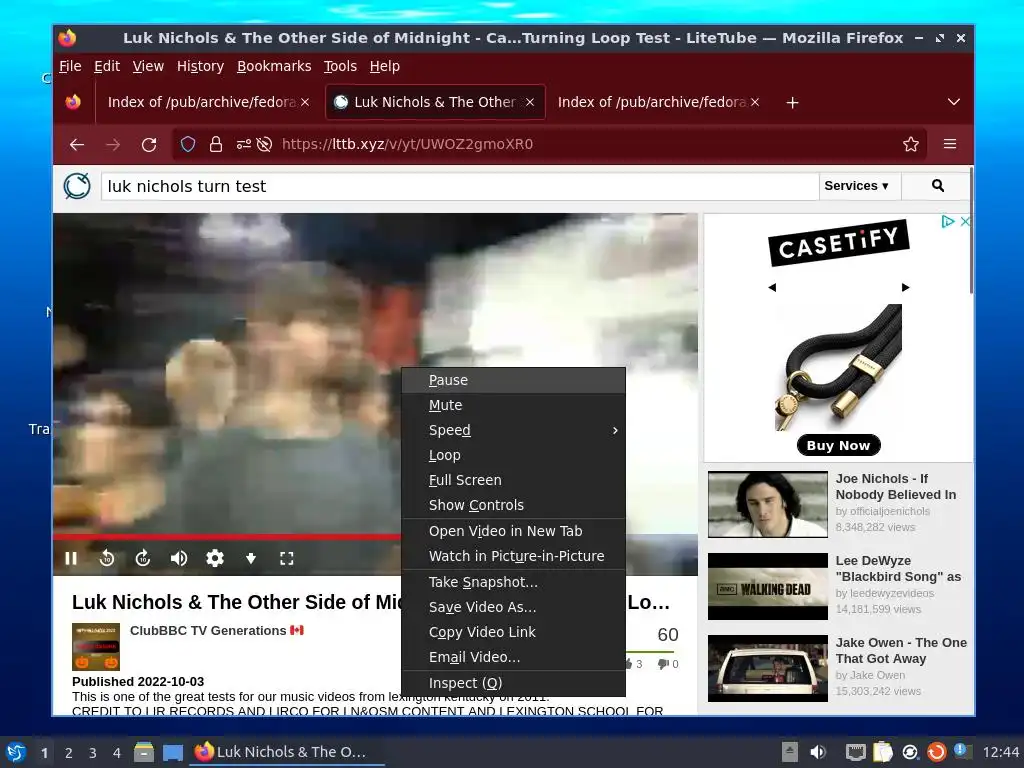
Task: Click the volume speaker icon in the player
Action: tap(178, 558)
